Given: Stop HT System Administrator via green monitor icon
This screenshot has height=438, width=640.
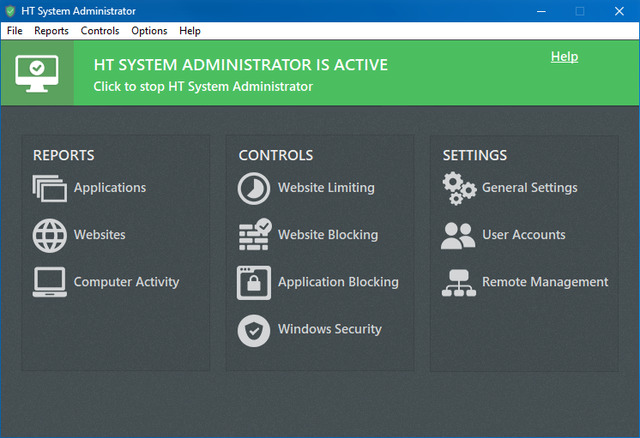Looking at the screenshot, I should [x=37, y=71].
